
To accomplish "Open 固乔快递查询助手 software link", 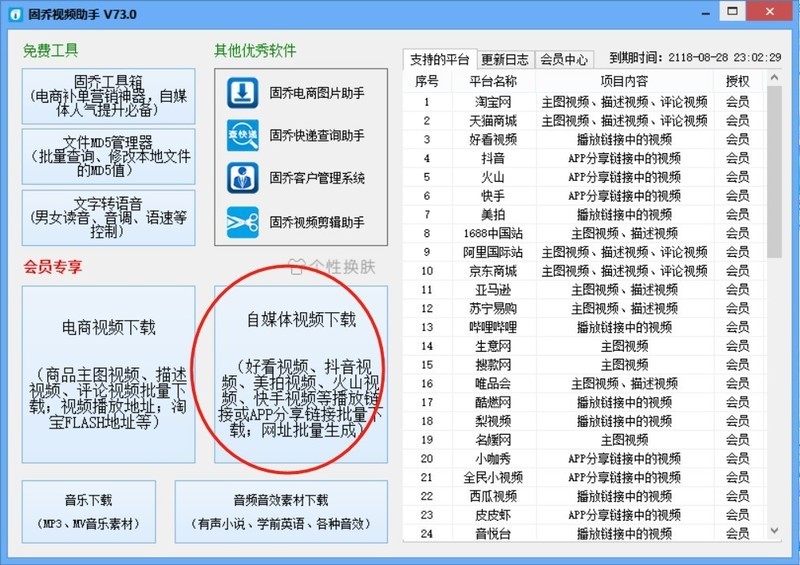I will [x=317, y=135].
